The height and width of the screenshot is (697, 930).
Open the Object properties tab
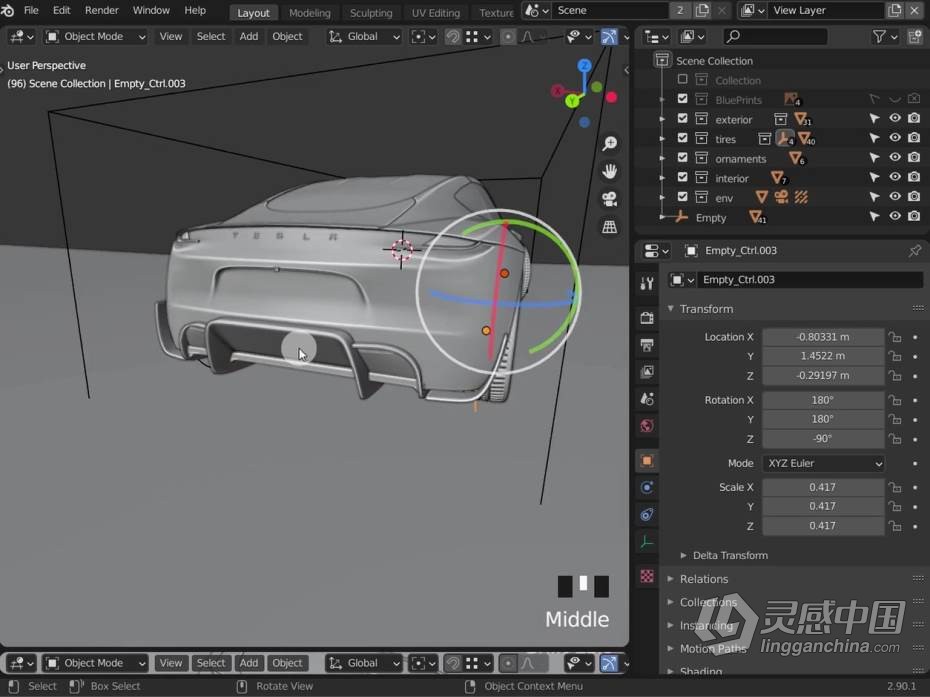(x=647, y=460)
